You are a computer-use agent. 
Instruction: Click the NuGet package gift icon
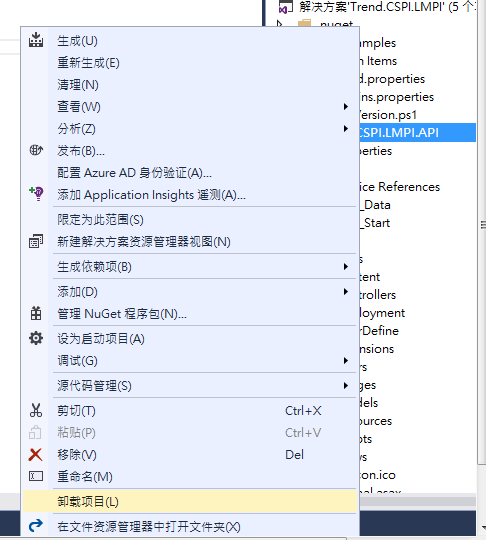tap(36, 313)
